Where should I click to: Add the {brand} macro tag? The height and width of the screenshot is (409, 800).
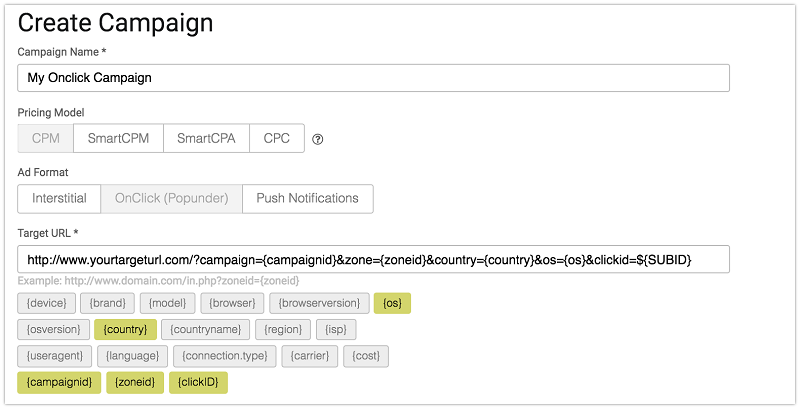click(108, 303)
